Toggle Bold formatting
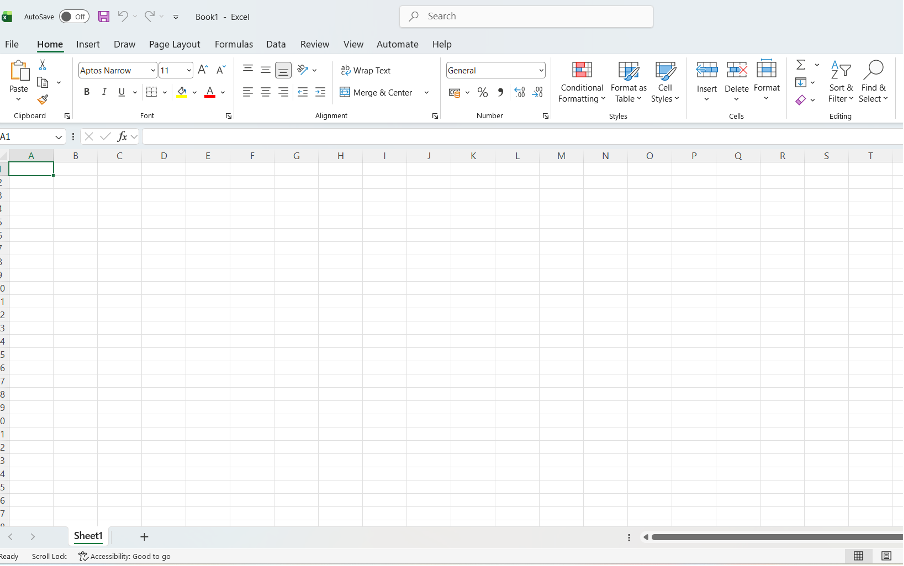 click(86, 92)
